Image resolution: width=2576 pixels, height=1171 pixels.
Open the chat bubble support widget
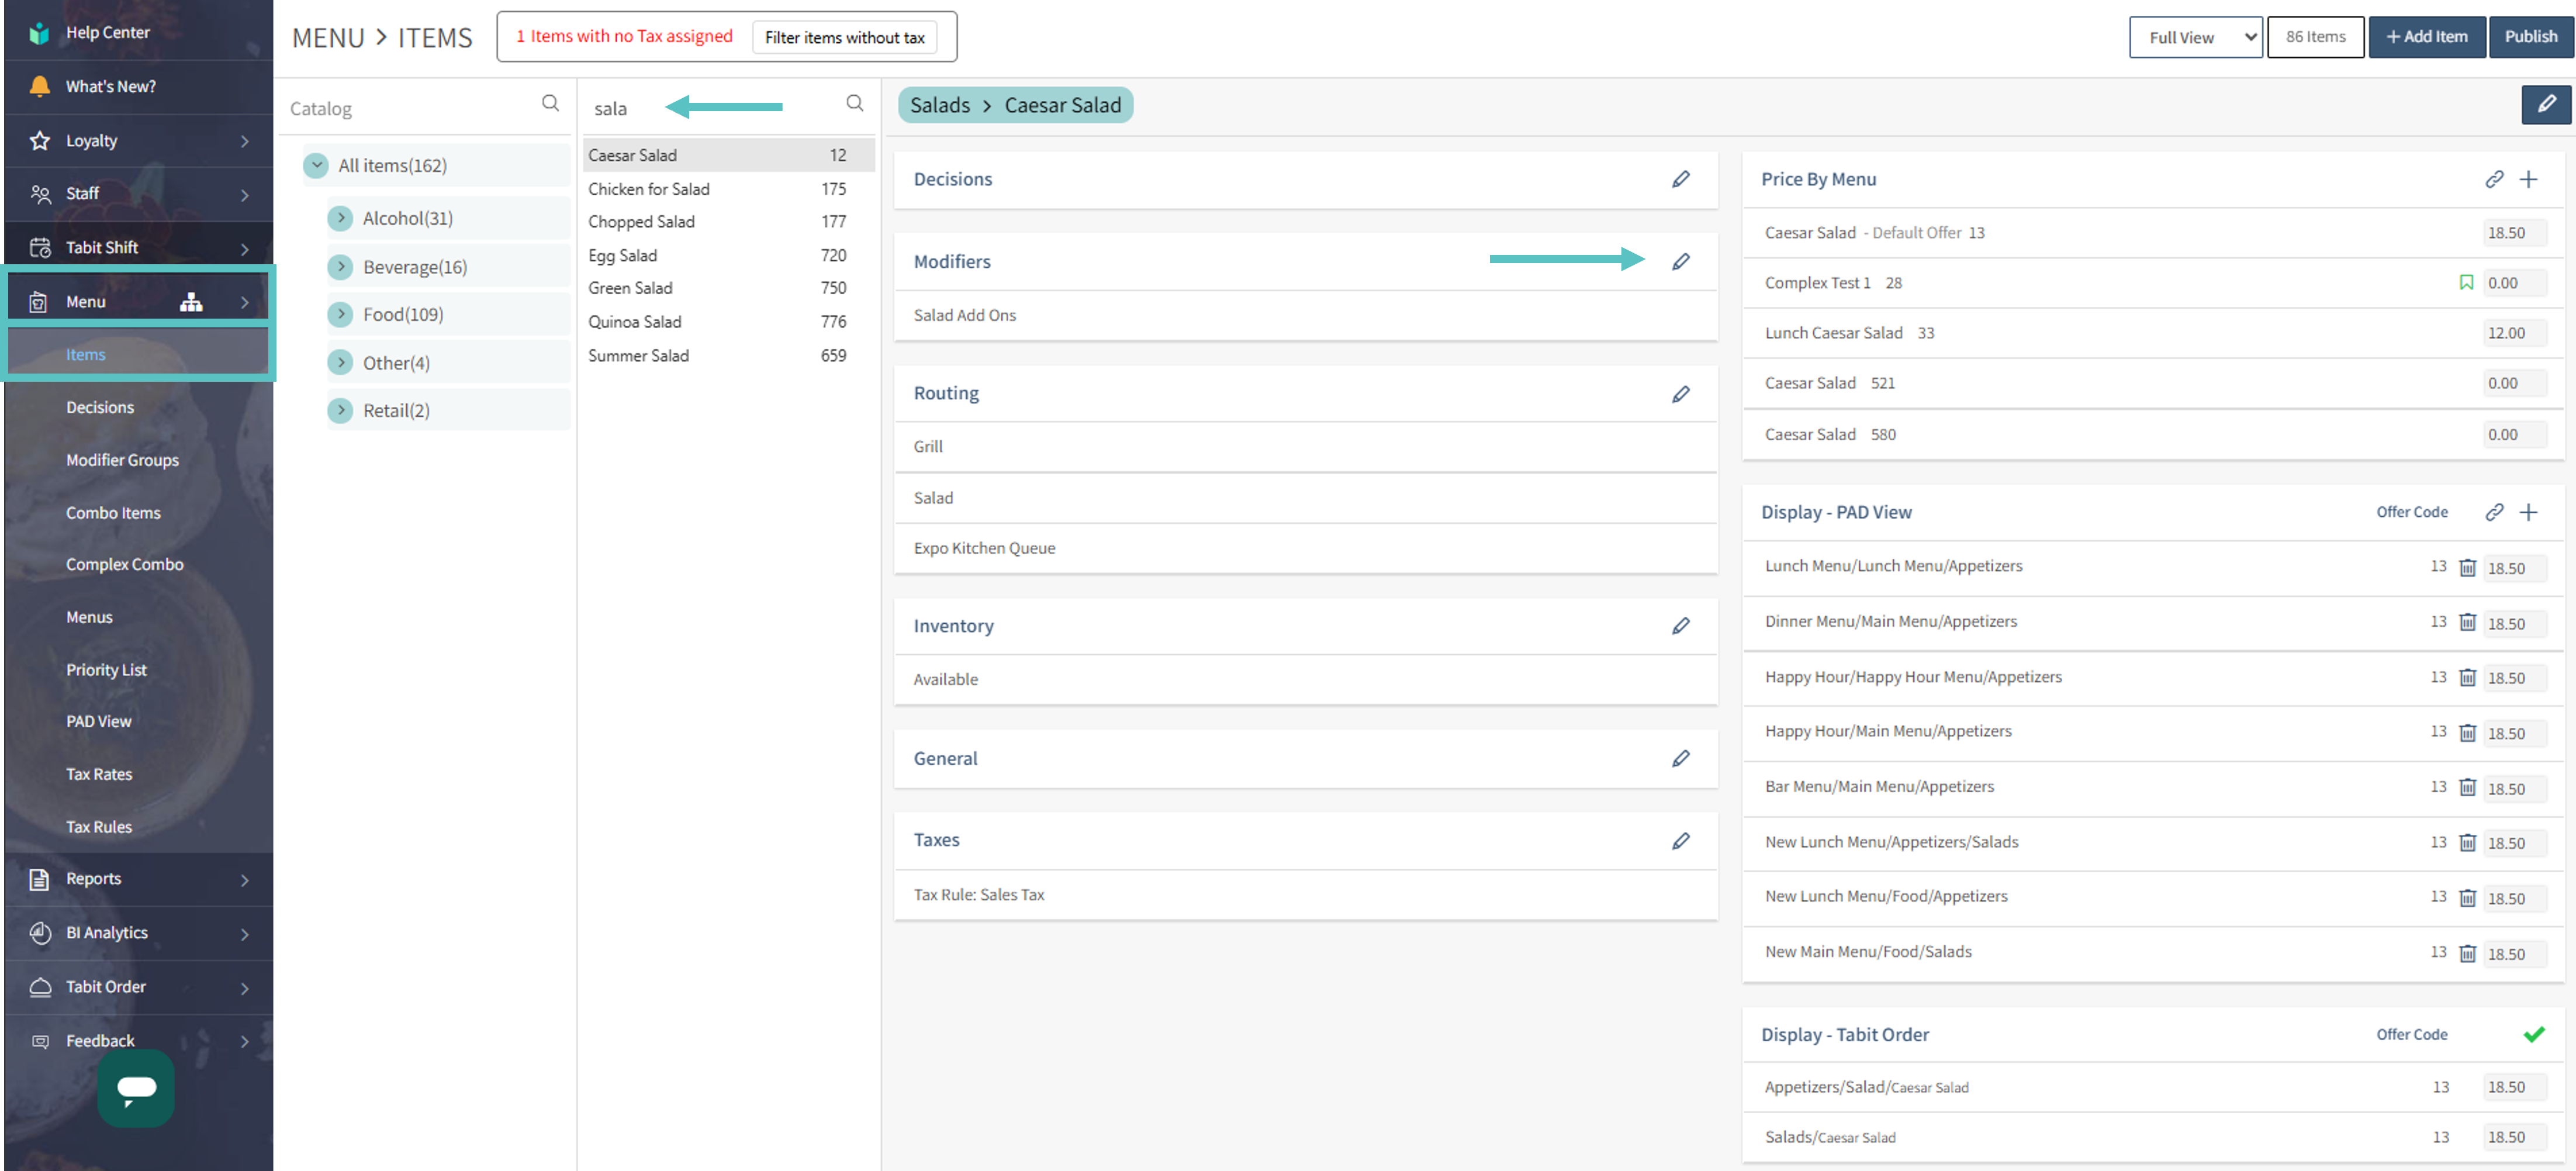pyautogui.click(x=136, y=1087)
